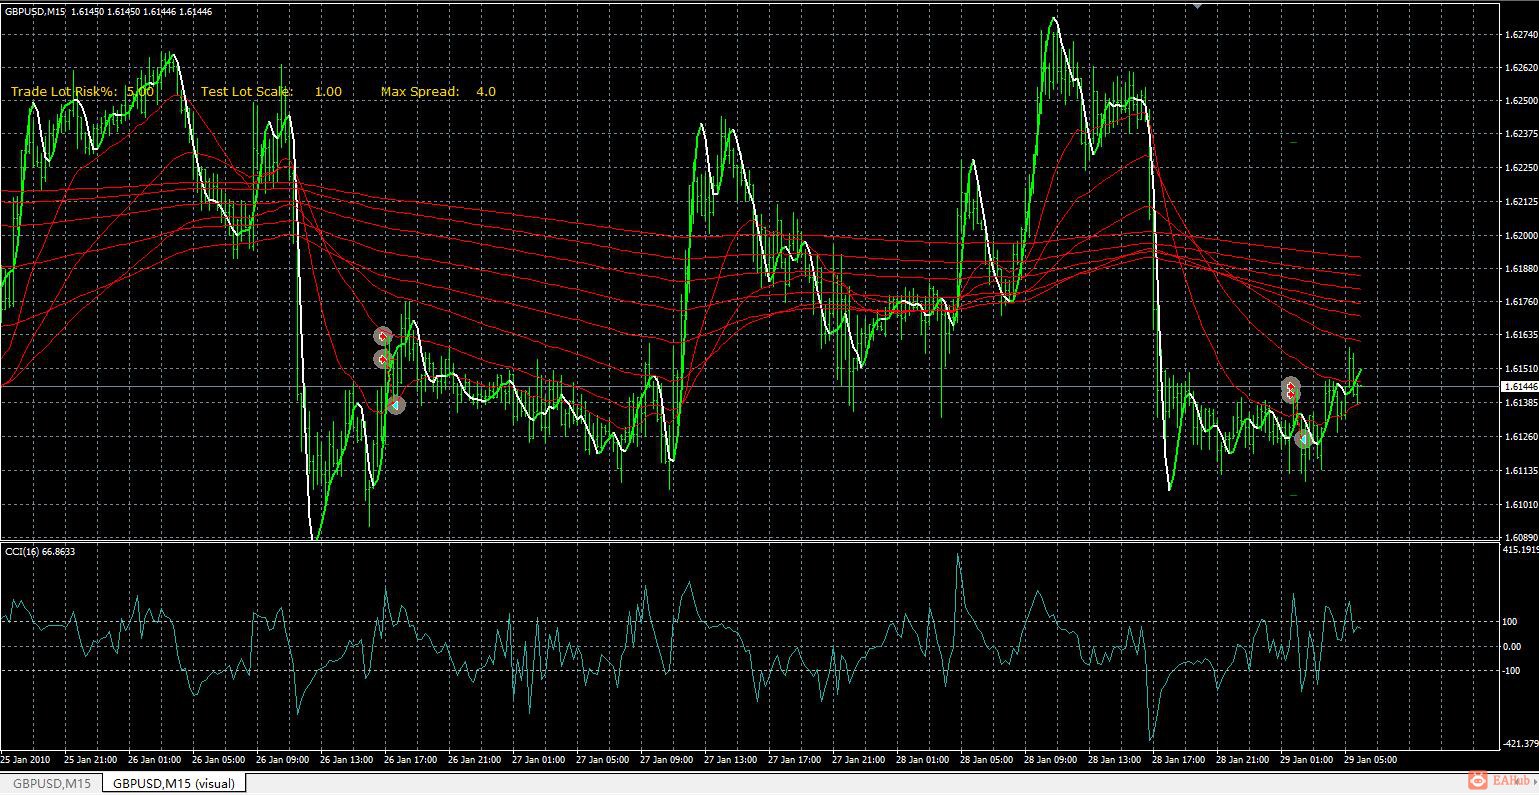
Task: Click the 0.00 level on the CCI scale
Action: click(x=1513, y=647)
